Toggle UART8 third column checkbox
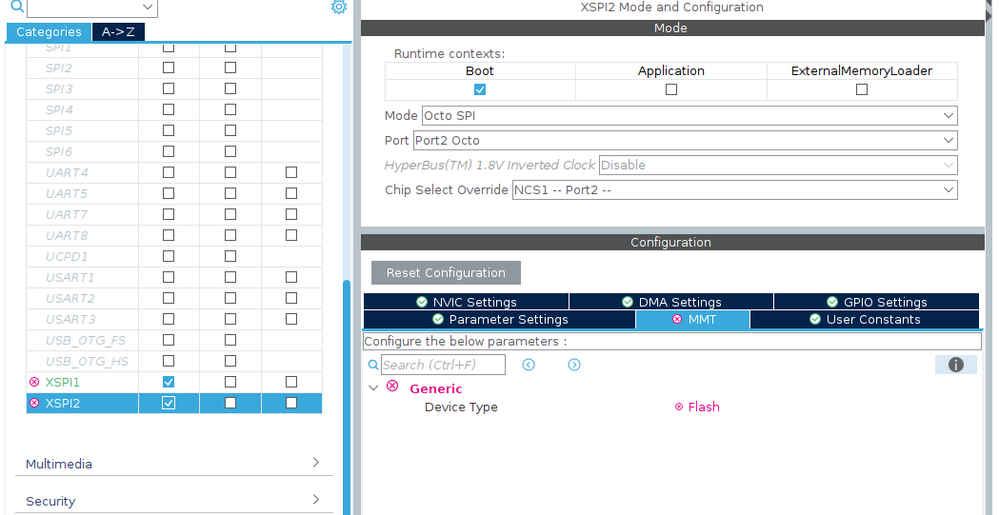The image size is (999, 515). tap(291, 235)
